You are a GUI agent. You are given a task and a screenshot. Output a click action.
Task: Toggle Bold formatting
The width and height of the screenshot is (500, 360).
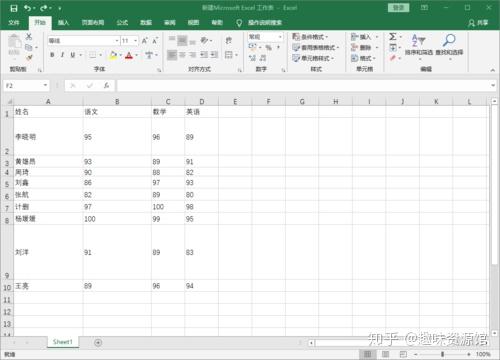[x=52, y=55]
